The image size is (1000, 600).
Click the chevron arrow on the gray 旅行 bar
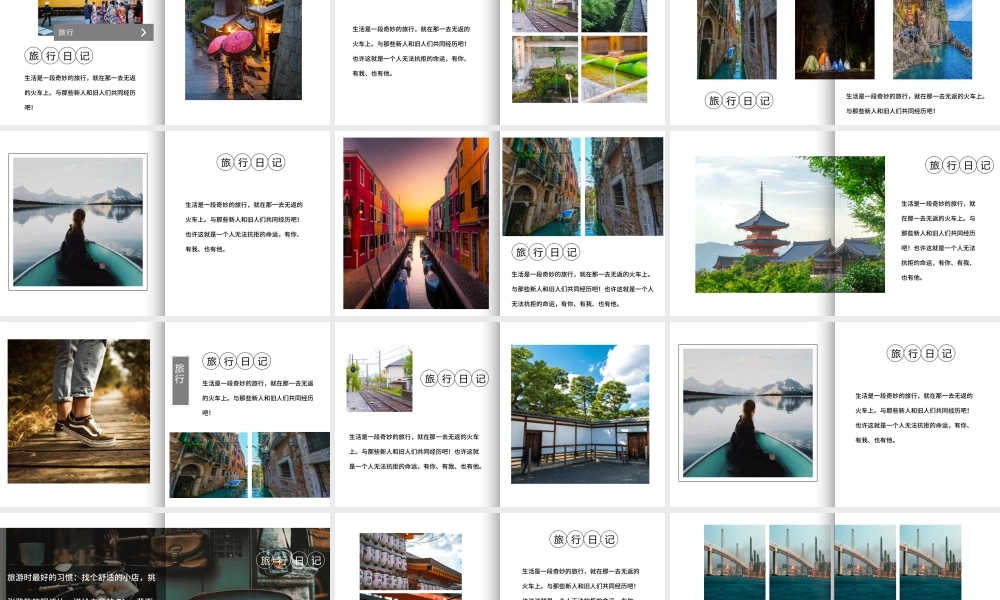(x=143, y=32)
